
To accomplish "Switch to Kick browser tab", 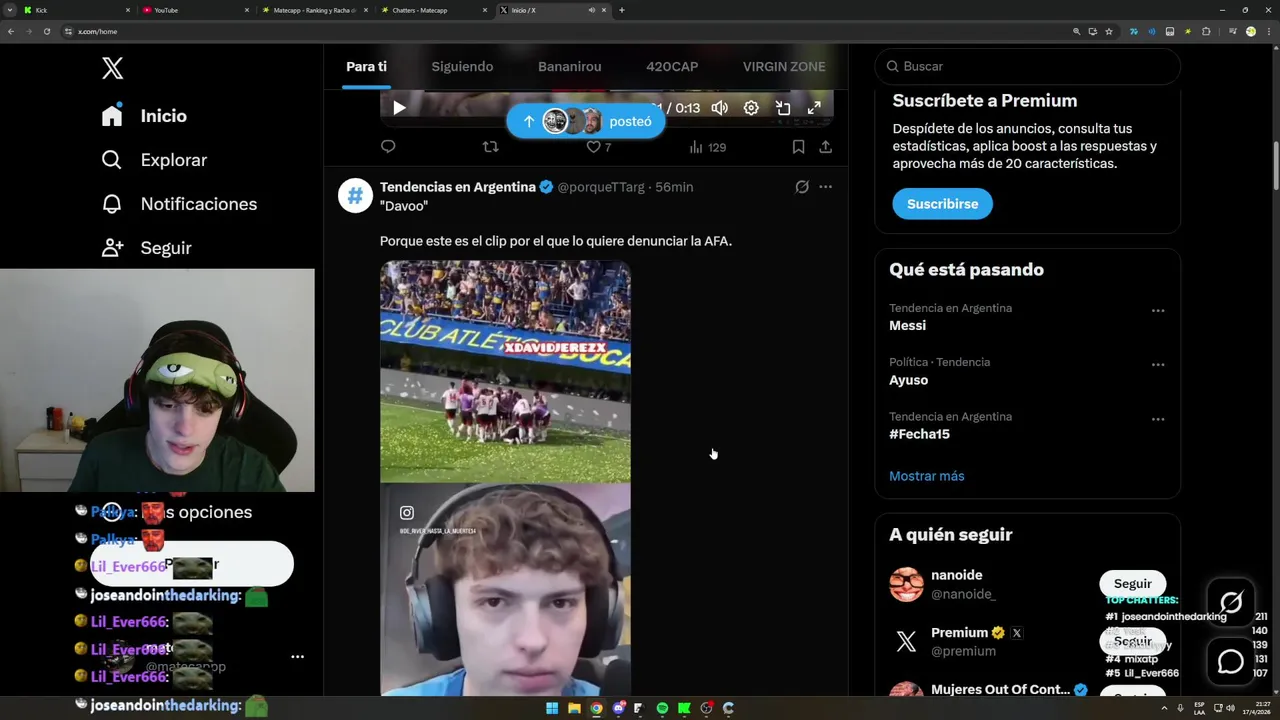I will click(x=78, y=10).
